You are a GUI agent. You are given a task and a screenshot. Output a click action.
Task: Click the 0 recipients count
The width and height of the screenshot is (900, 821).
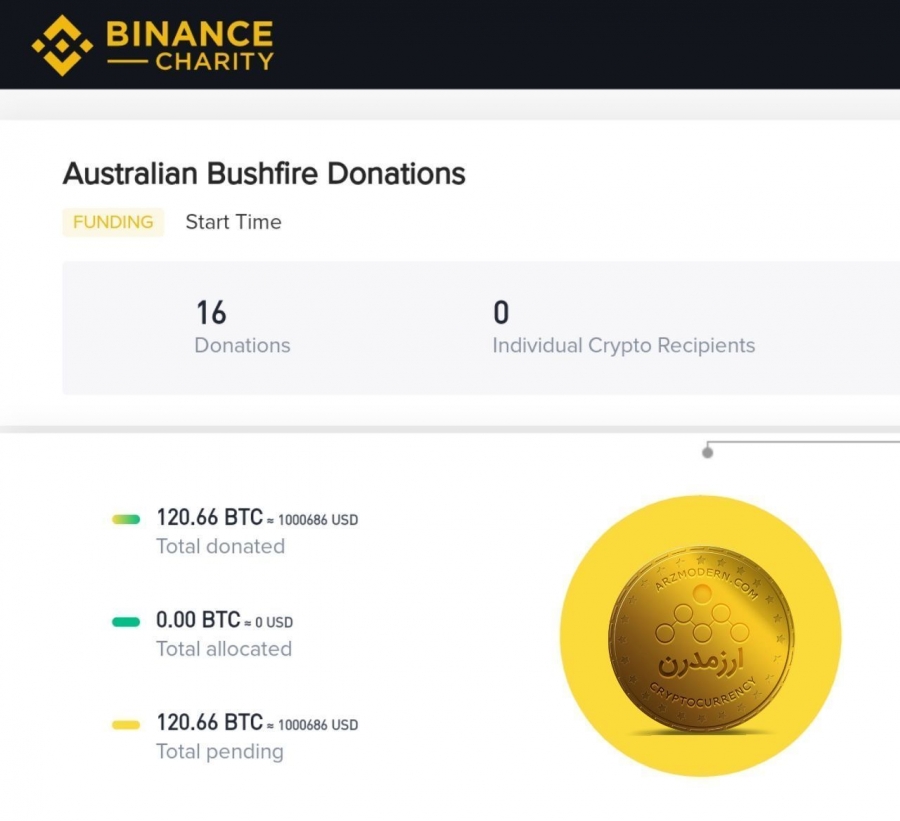[x=501, y=313]
